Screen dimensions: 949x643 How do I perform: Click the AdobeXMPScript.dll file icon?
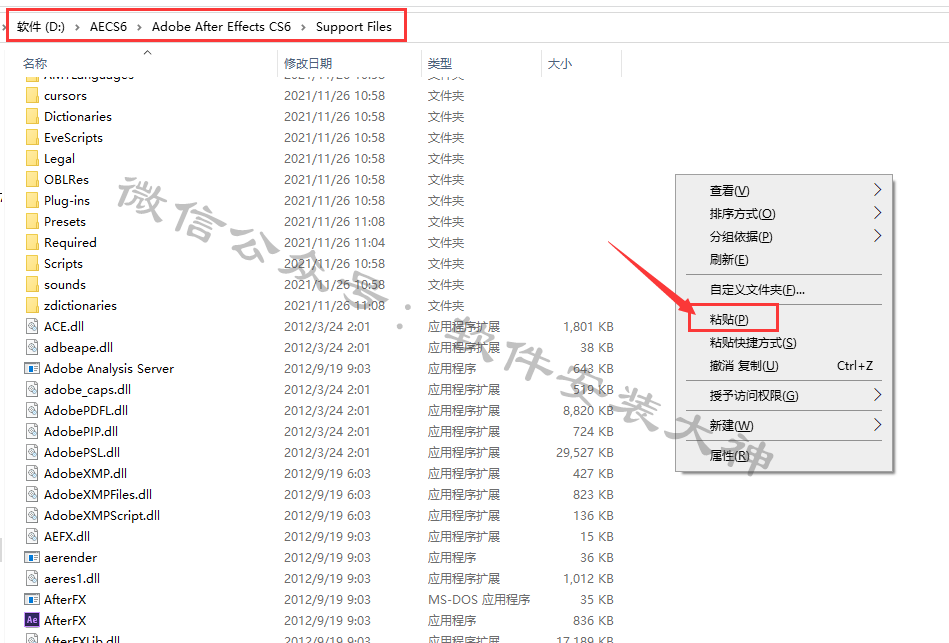(32, 515)
